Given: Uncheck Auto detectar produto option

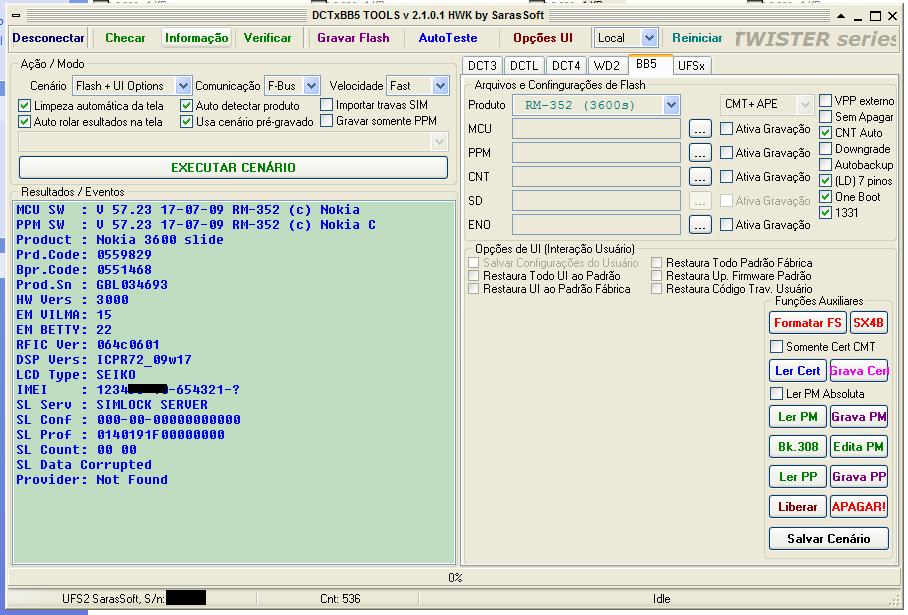Looking at the screenshot, I should [x=187, y=106].
